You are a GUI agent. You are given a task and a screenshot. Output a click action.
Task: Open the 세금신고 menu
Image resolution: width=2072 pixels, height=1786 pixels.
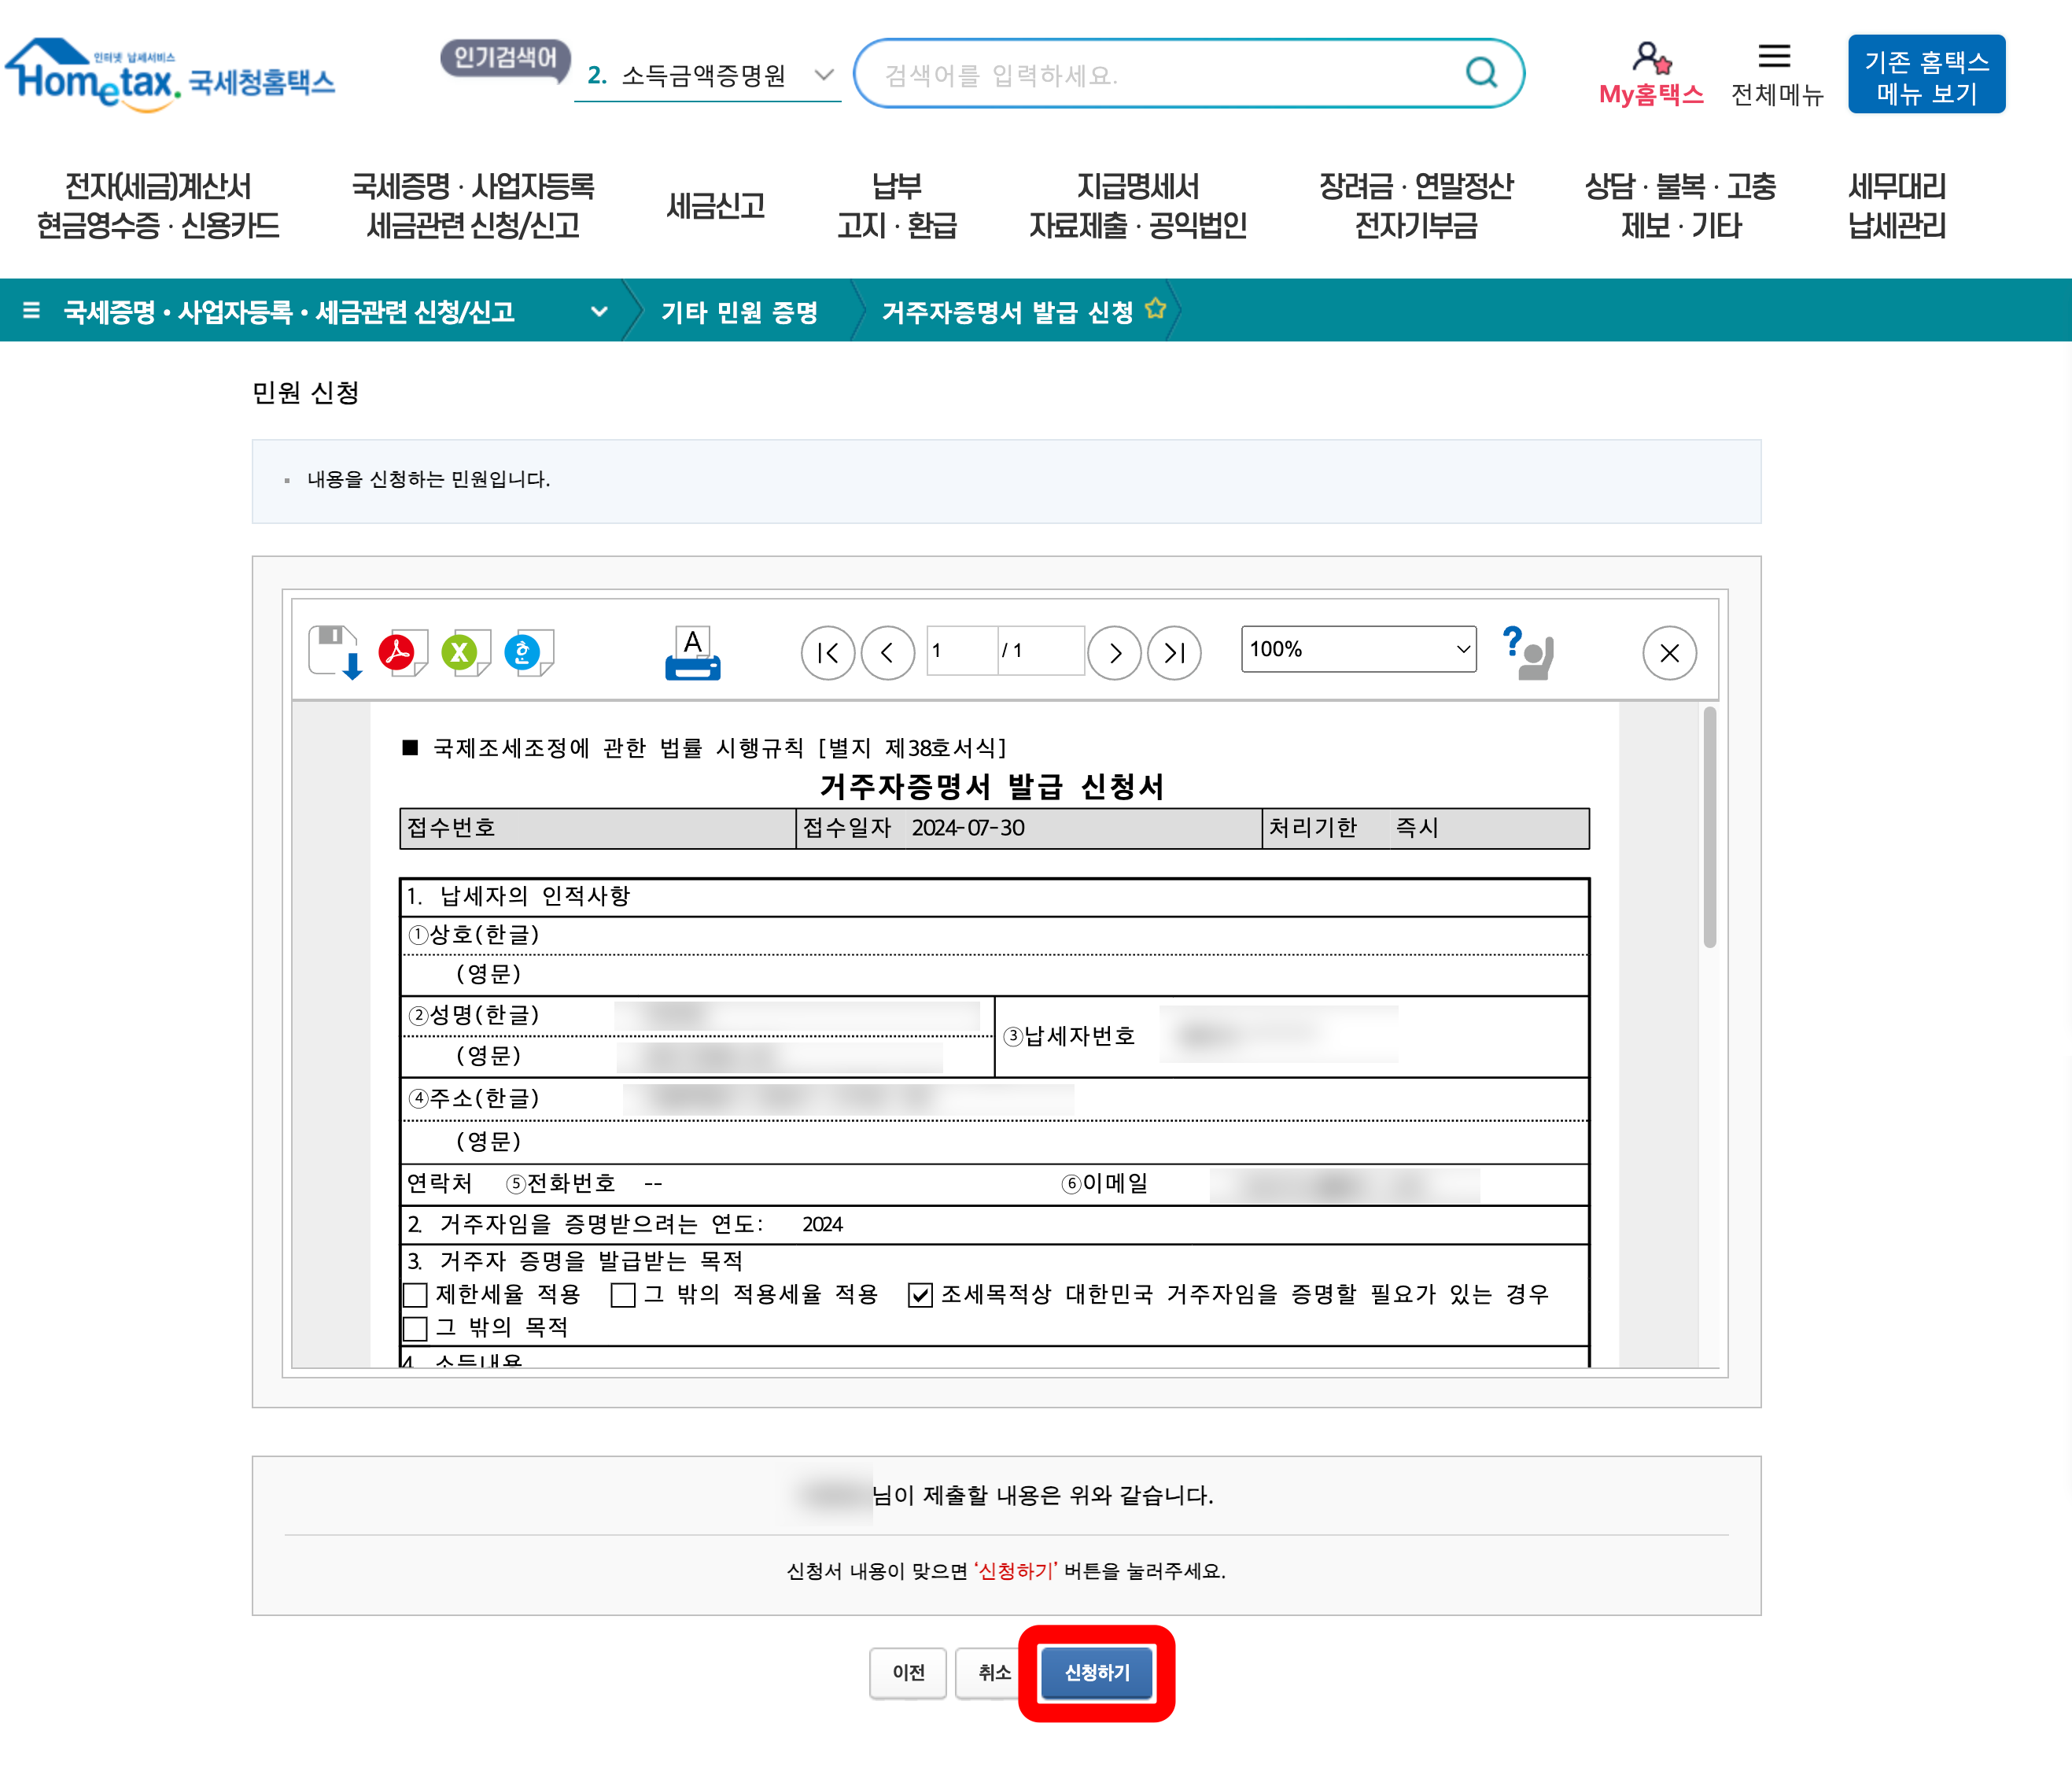(716, 205)
